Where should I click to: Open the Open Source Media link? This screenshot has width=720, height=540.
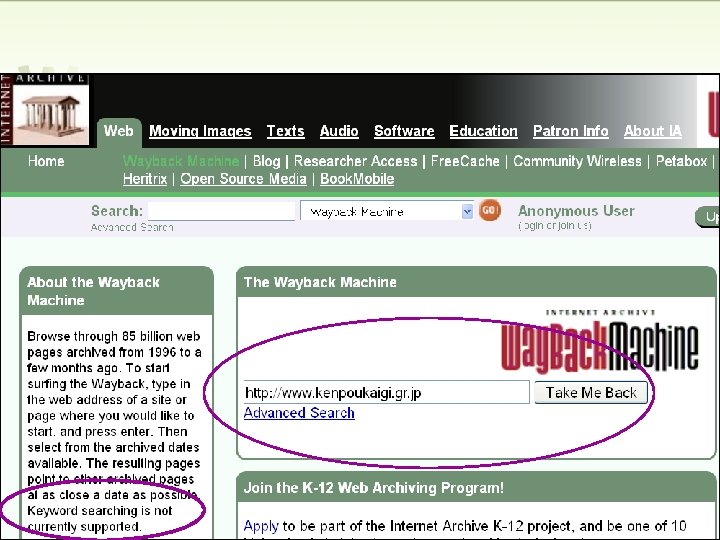coord(243,179)
